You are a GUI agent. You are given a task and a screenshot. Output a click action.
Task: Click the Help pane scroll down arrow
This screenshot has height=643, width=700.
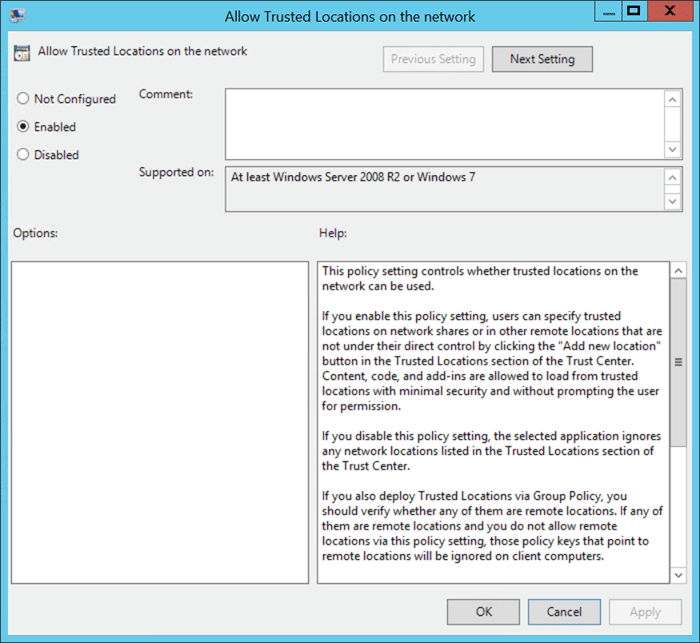679,575
